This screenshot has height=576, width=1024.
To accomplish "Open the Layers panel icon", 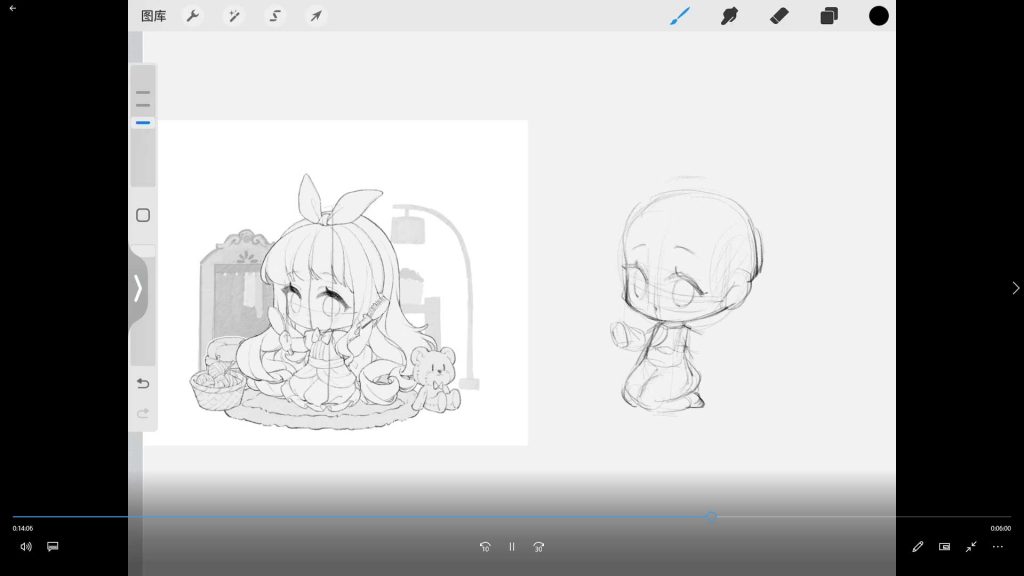I will [829, 16].
